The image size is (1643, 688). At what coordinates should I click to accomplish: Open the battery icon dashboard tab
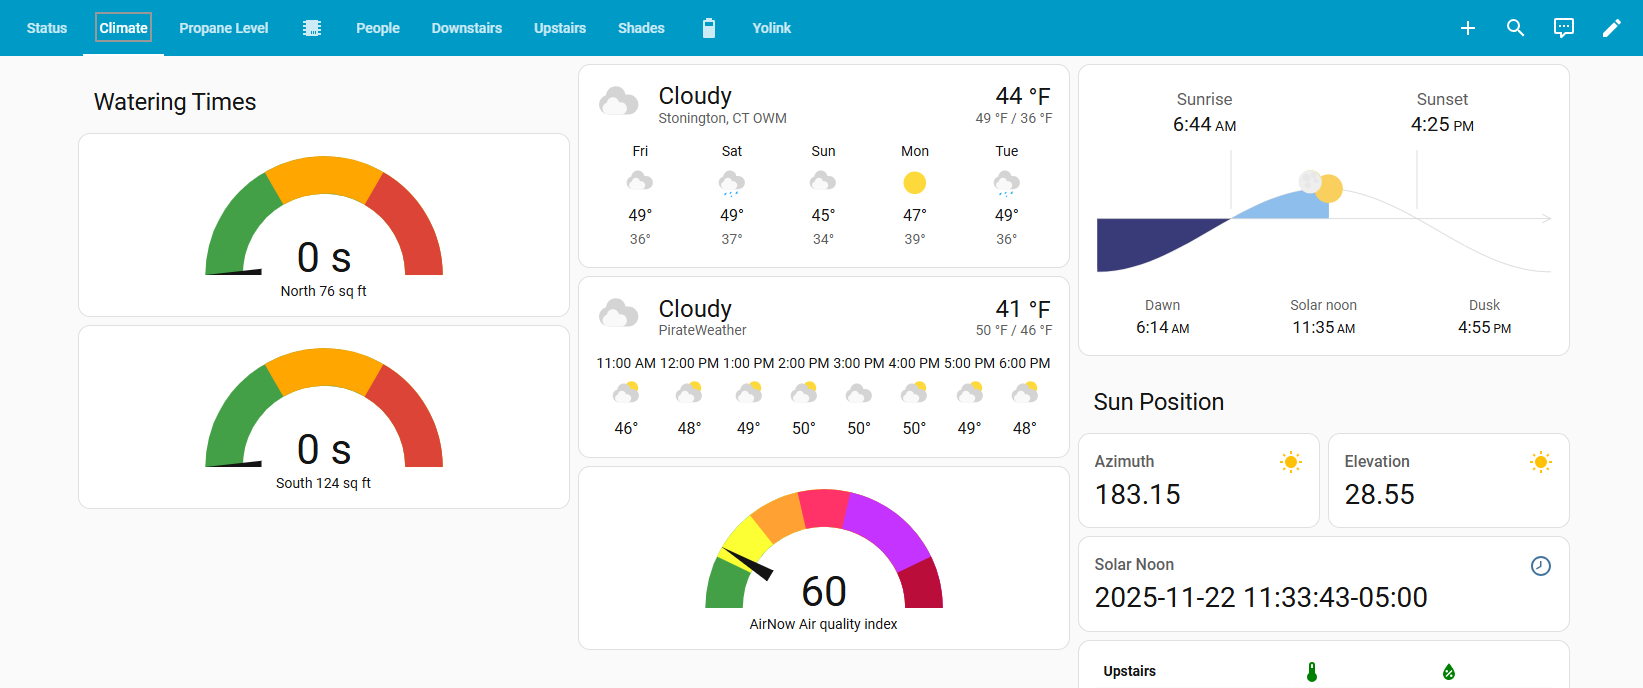coord(708,28)
